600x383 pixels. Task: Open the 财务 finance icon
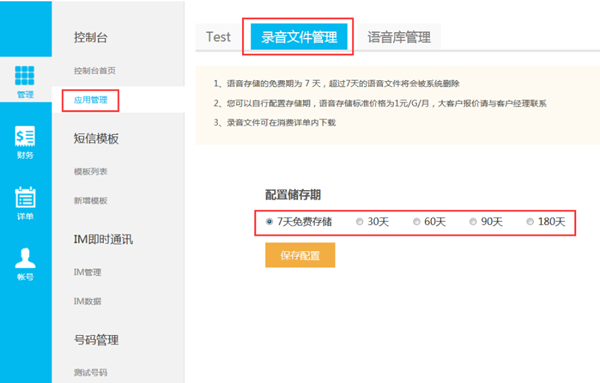[x=25, y=136]
